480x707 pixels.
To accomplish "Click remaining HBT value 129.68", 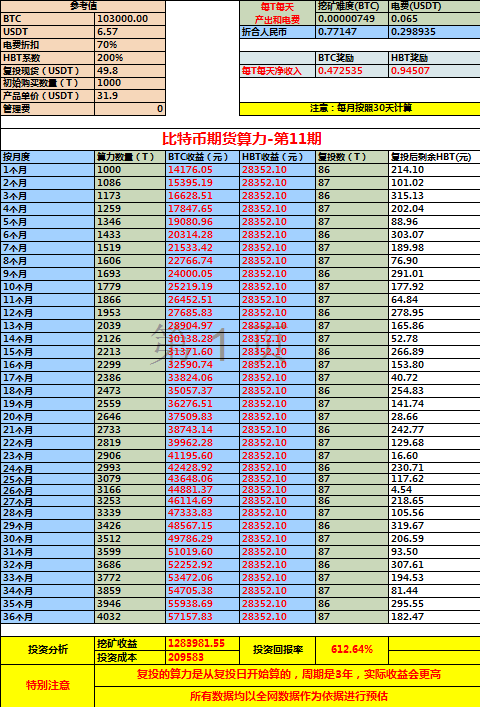I will point(434,443).
